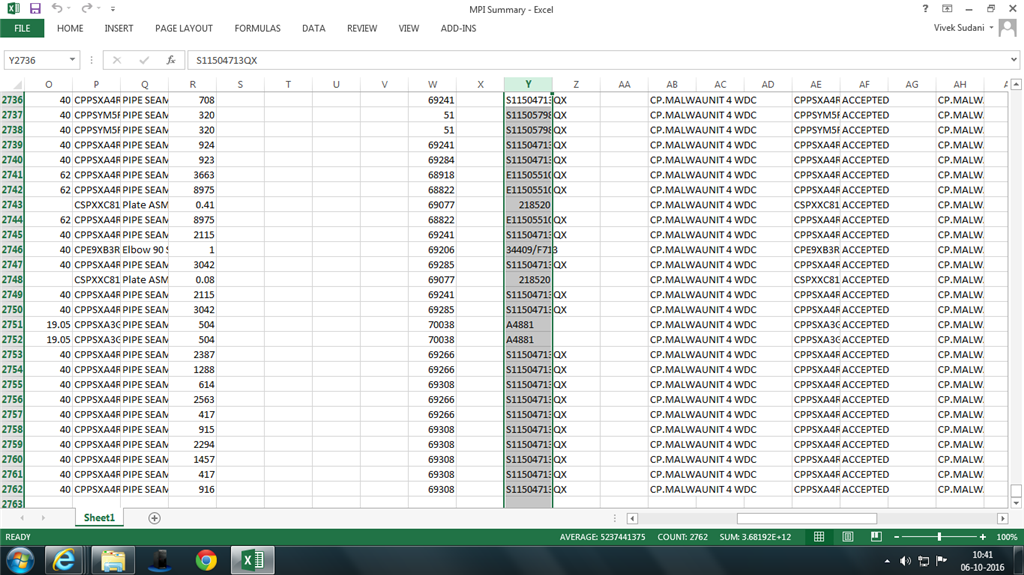The image size is (1024, 575).
Task: Click the Cancel X formula button
Action: [x=117, y=60]
